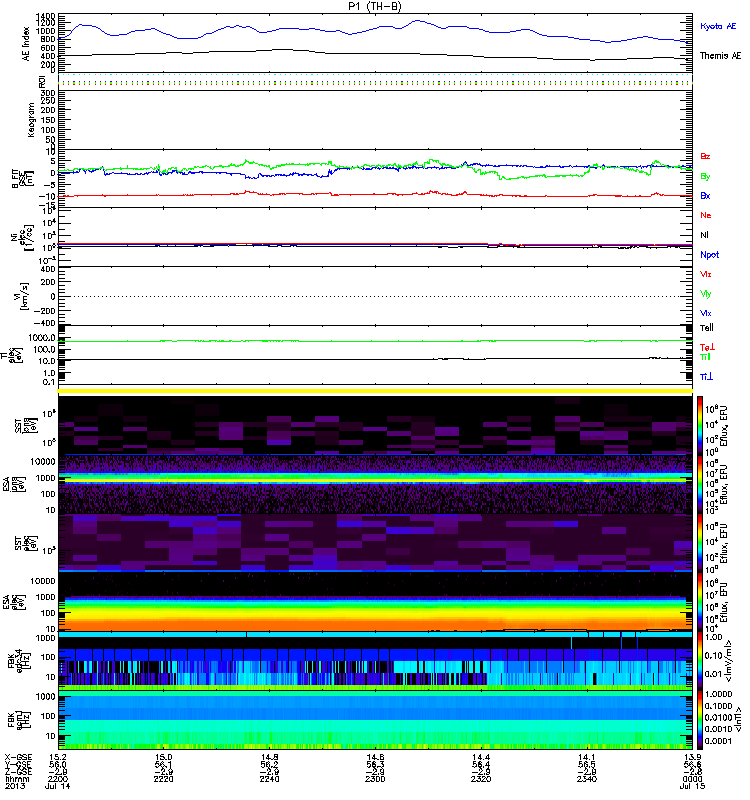Click the "2220" time tick label
The height and width of the screenshot is (800, 750).
click(x=163, y=779)
